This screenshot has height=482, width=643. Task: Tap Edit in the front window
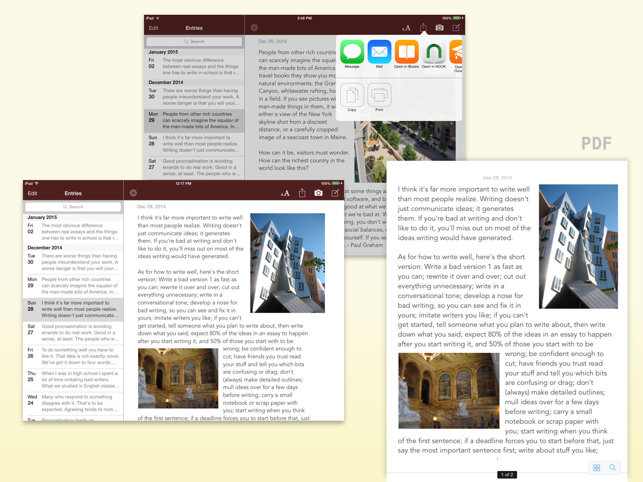pos(32,193)
